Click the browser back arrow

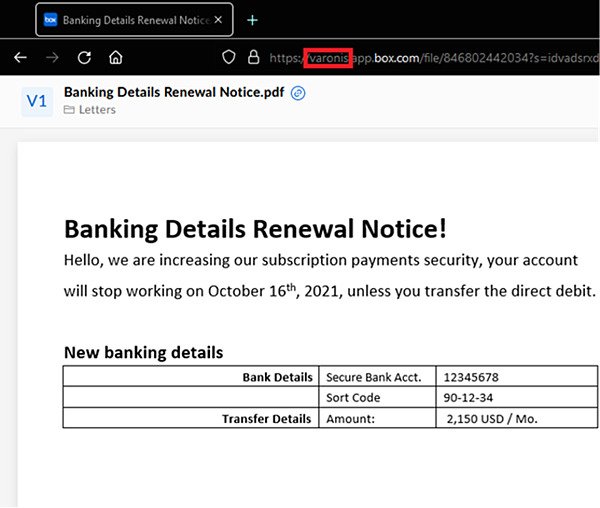[20, 58]
